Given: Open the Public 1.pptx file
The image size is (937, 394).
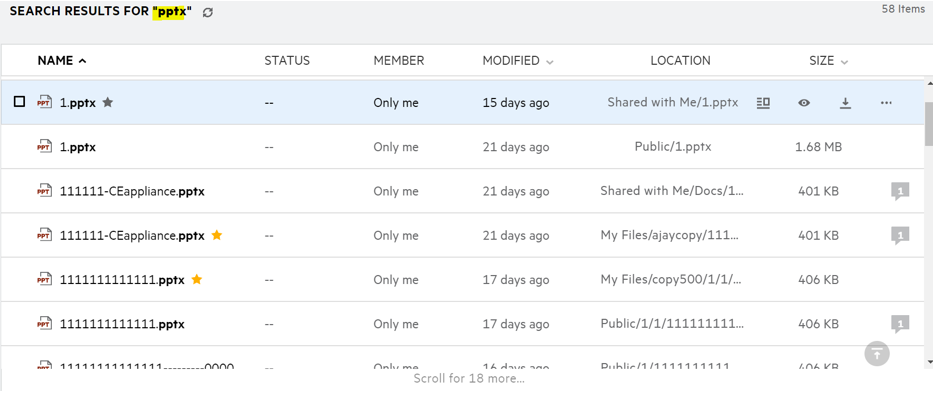Looking at the screenshot, I should [78, 147].
